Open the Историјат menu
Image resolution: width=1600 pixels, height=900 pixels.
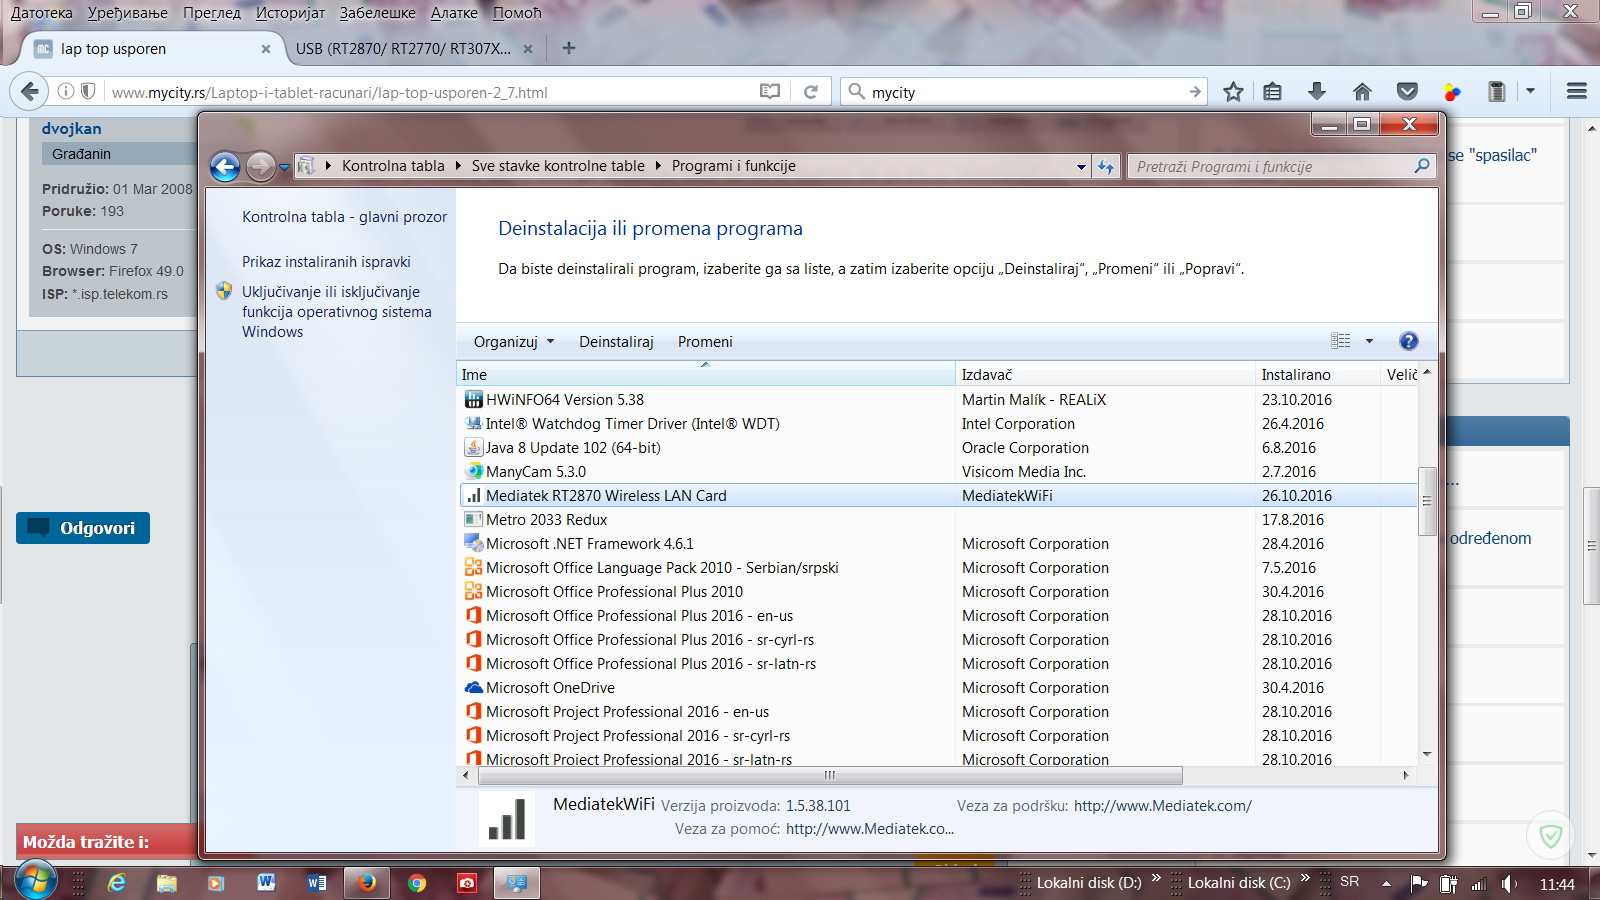291,13
